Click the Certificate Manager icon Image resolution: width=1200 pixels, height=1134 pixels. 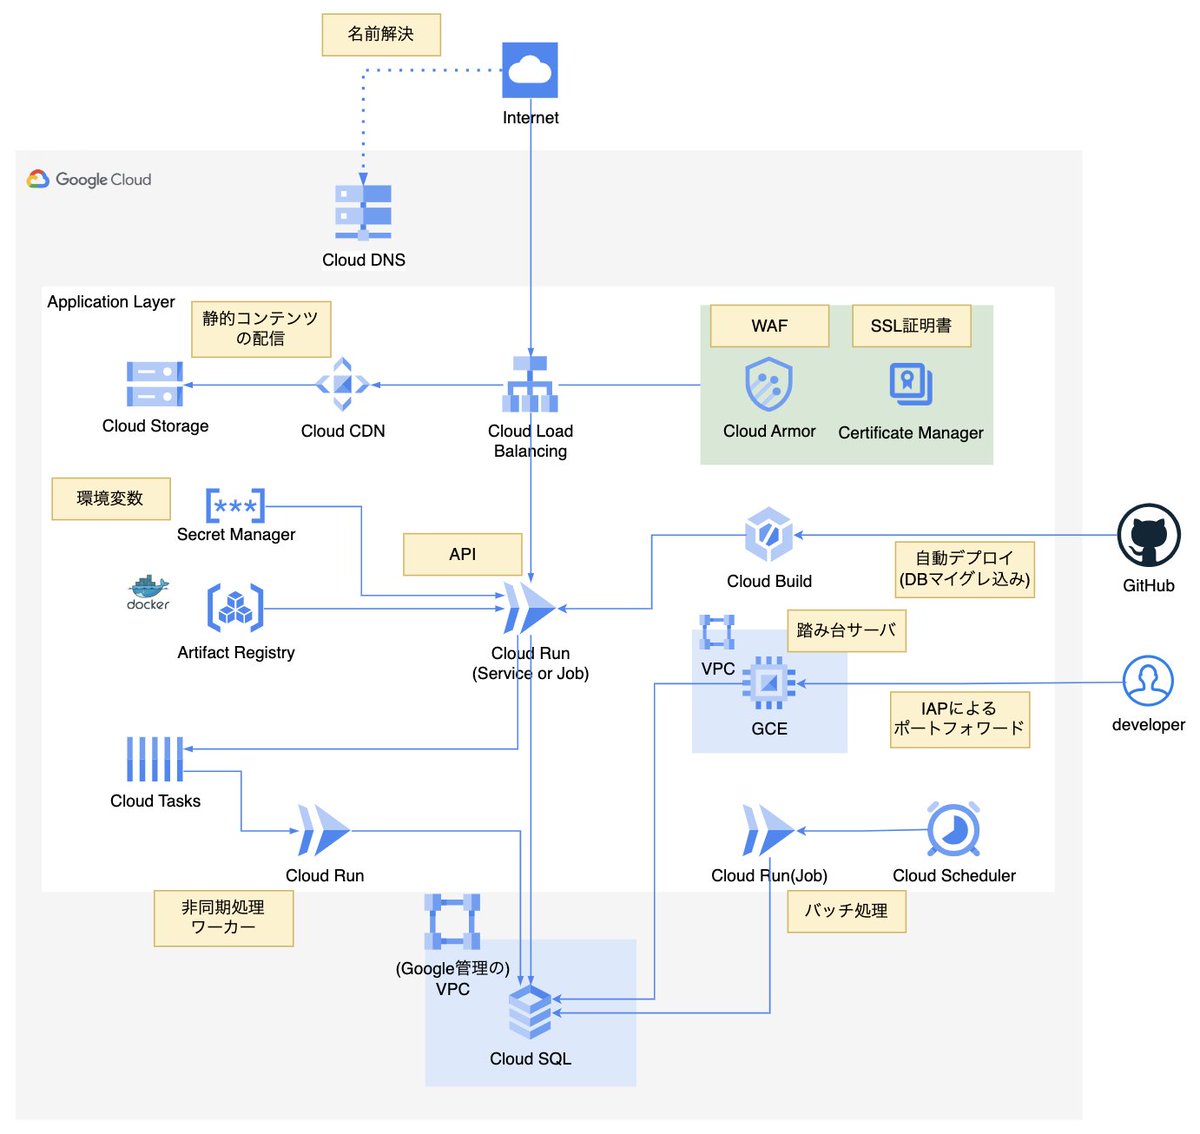click(x=911, y=384)
